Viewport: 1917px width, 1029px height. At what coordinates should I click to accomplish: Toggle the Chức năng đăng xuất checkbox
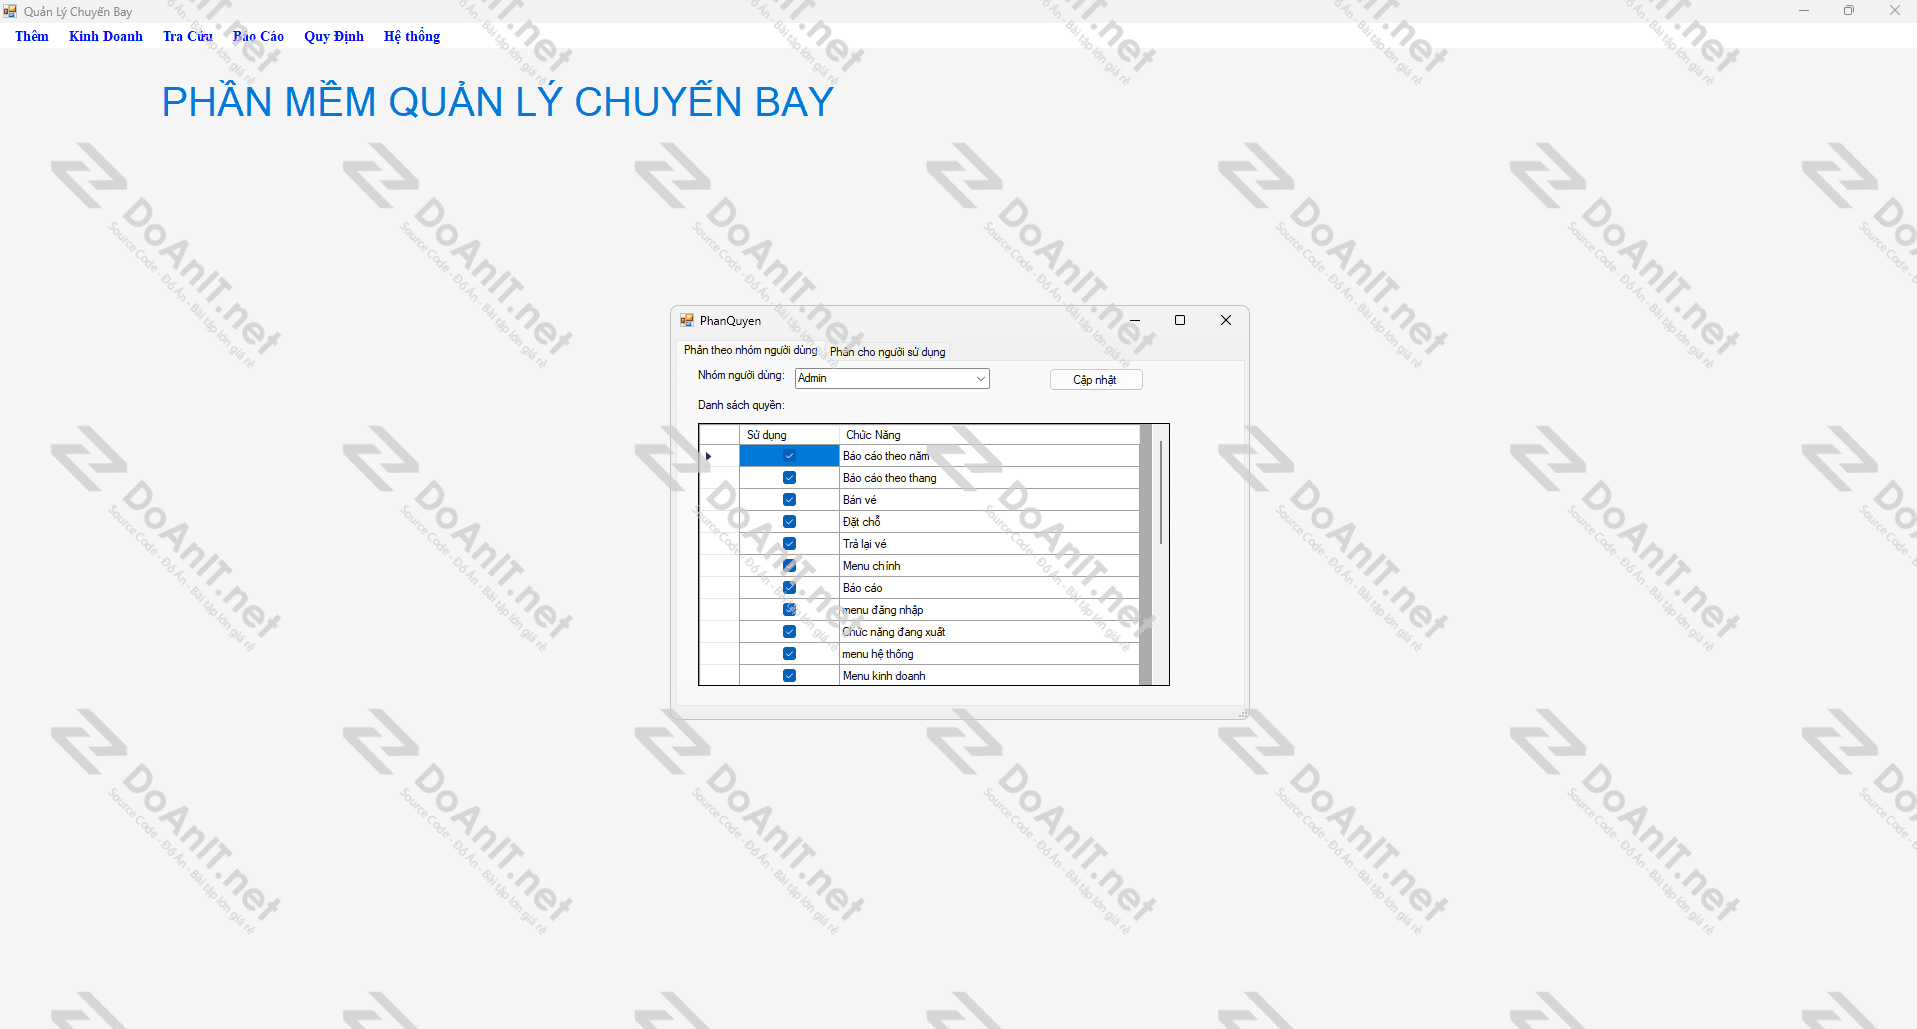pyautogui.click(x=789, y=632)
